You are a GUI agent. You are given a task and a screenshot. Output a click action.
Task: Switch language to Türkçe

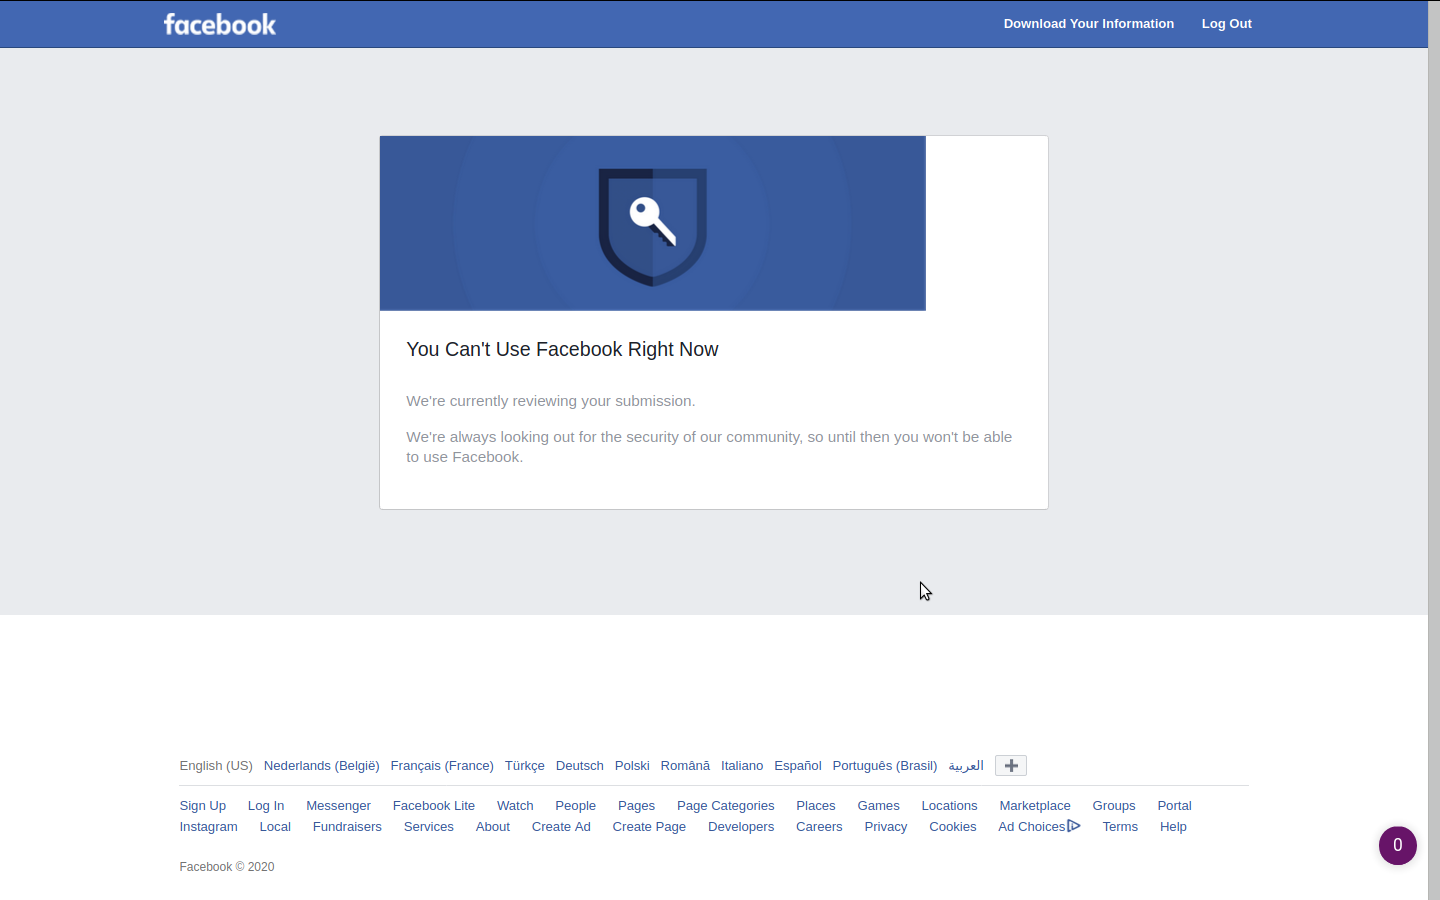tap(525, 766)
